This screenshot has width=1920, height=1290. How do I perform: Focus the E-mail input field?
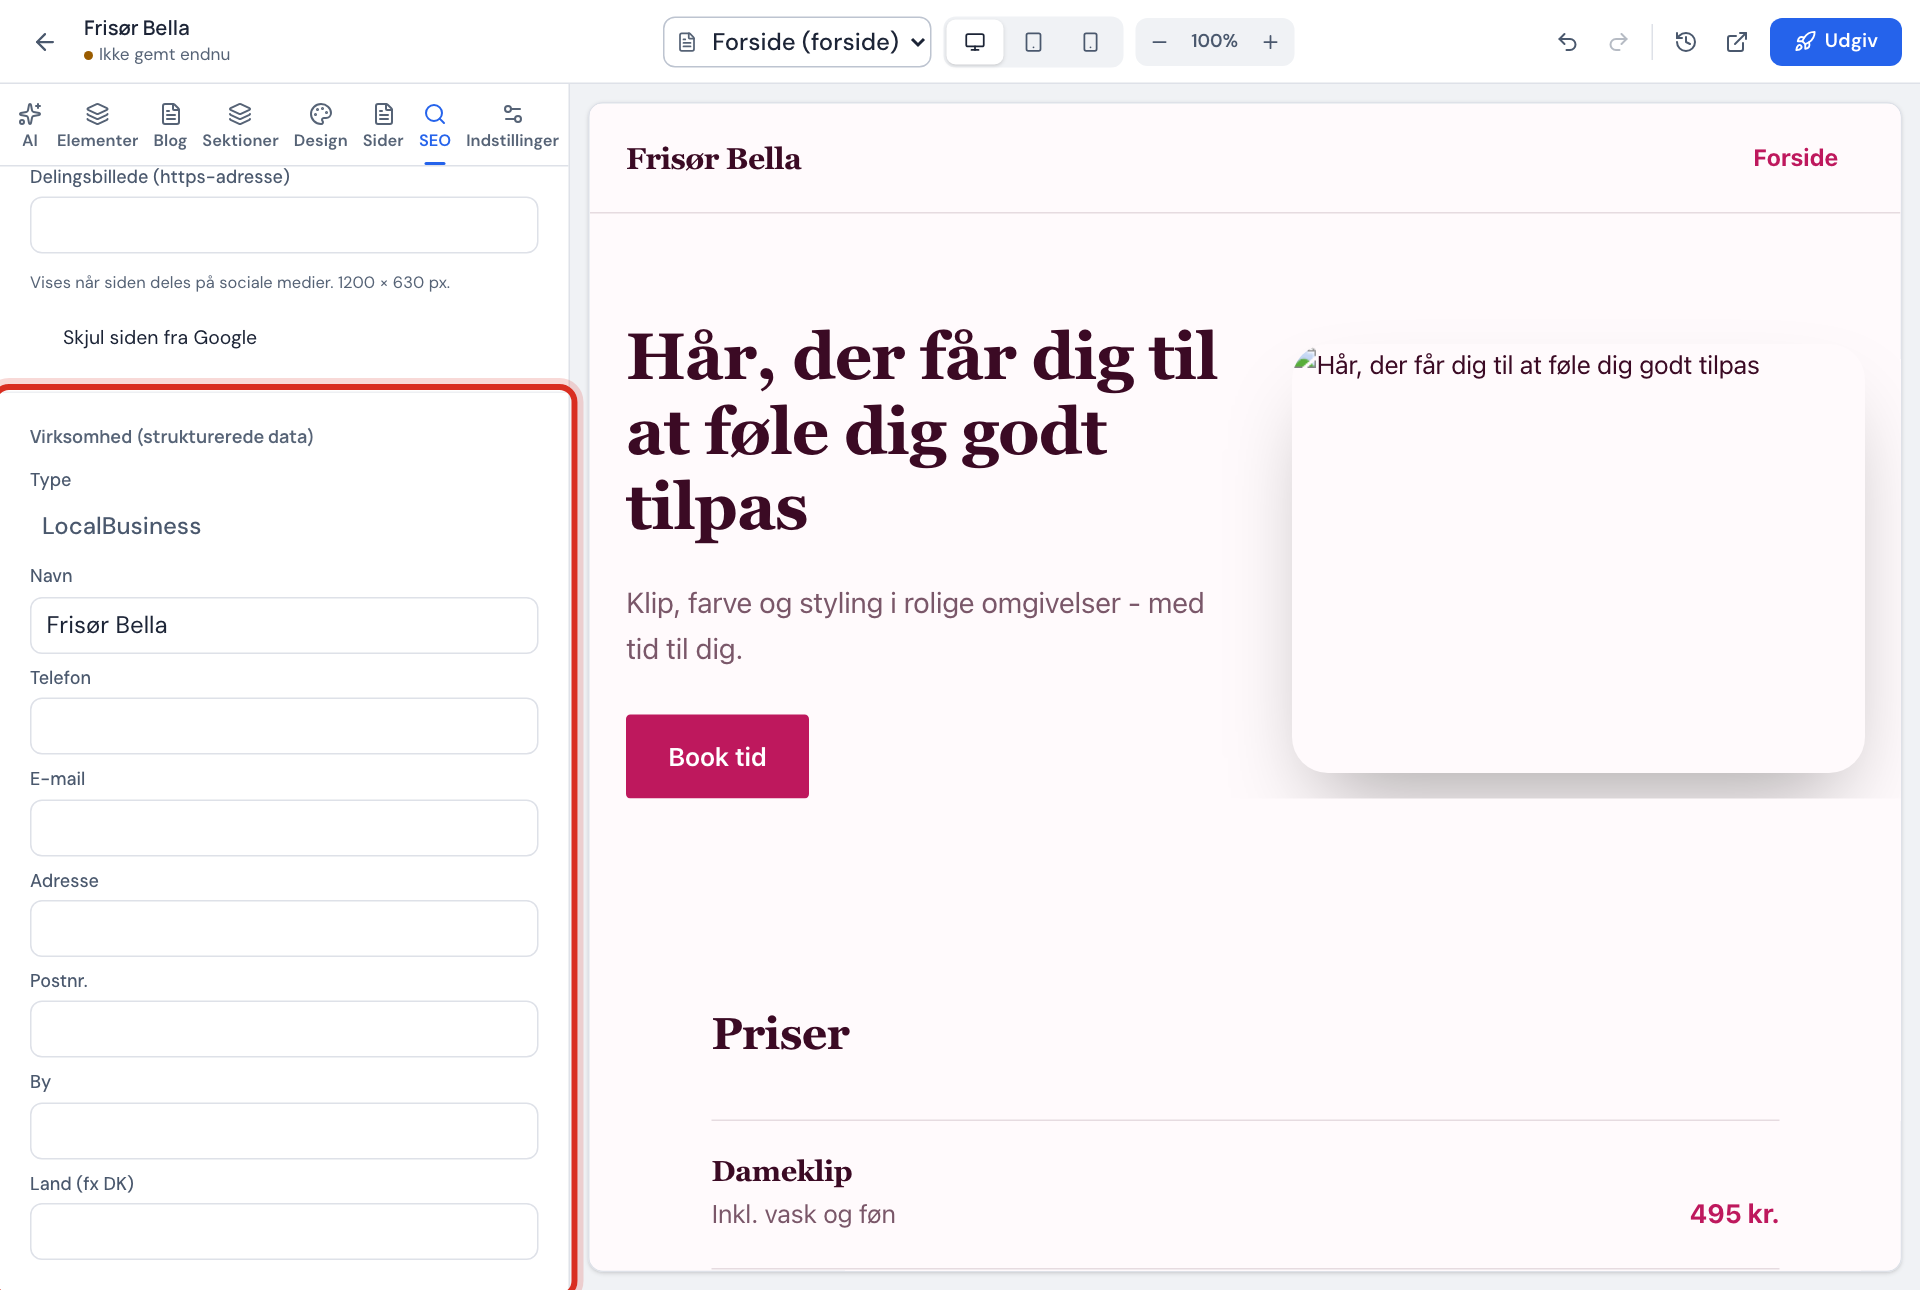click(284, 828)
